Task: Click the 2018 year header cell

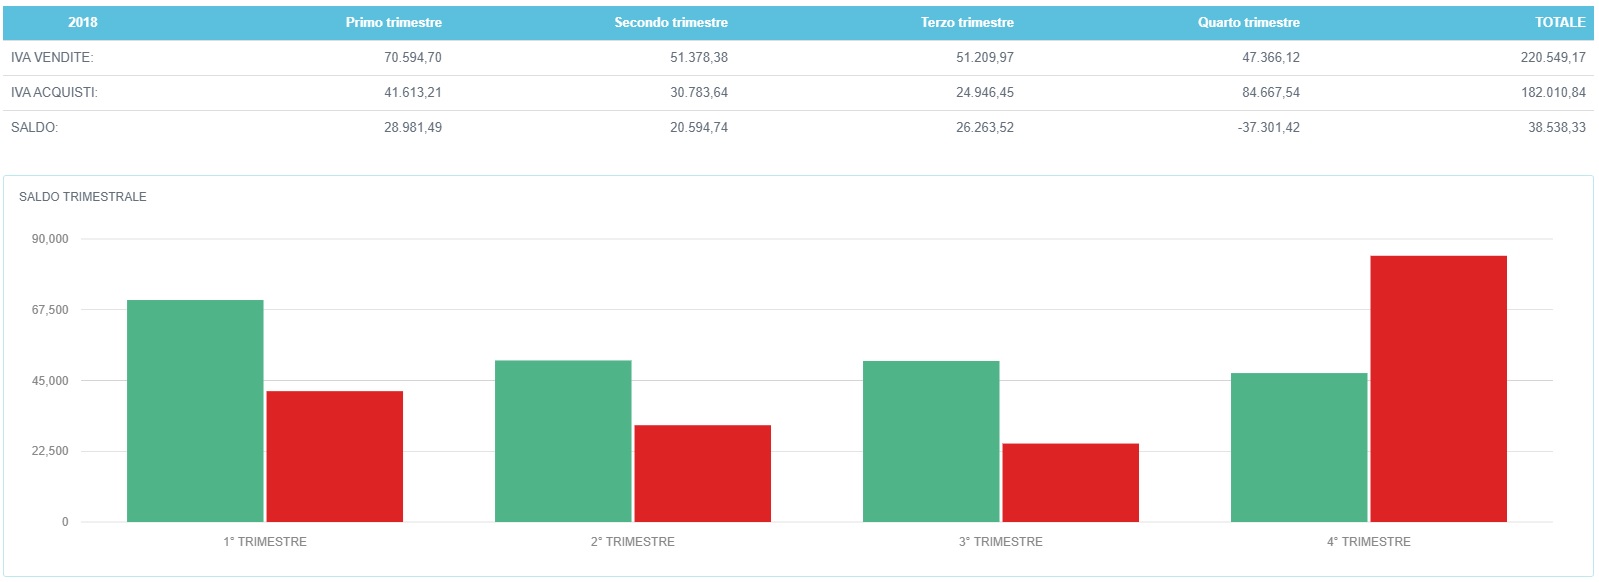Action: click(83, 22)
